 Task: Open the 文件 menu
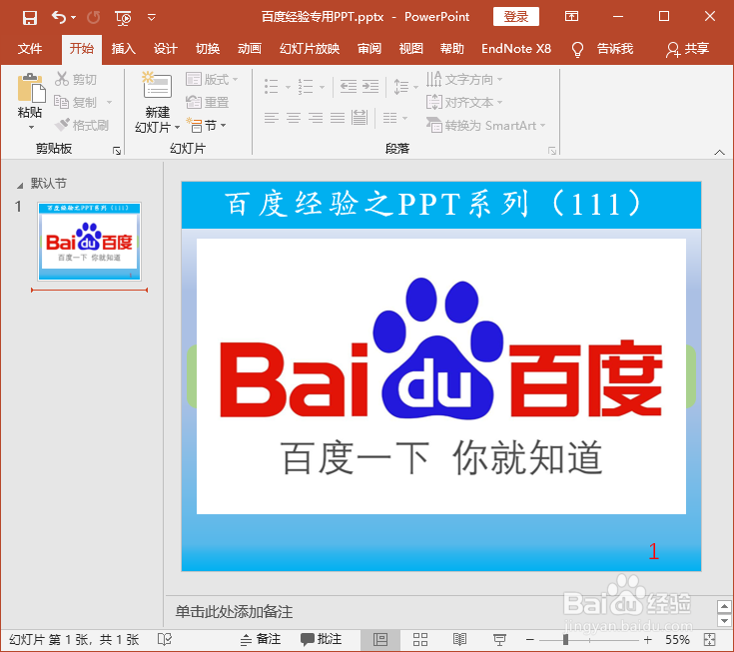[30, 49]
